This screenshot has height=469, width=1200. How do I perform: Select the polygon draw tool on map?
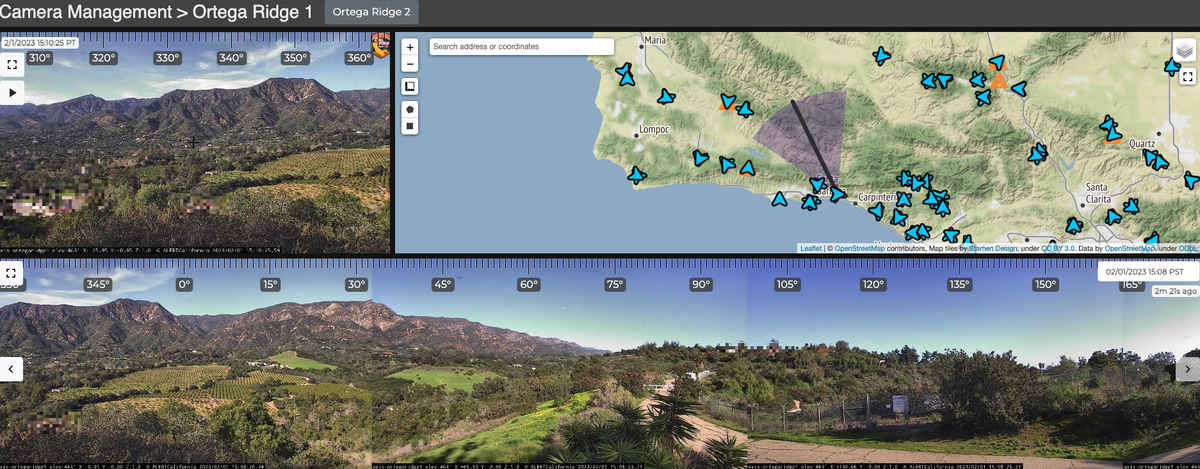(x=410, y=108)
